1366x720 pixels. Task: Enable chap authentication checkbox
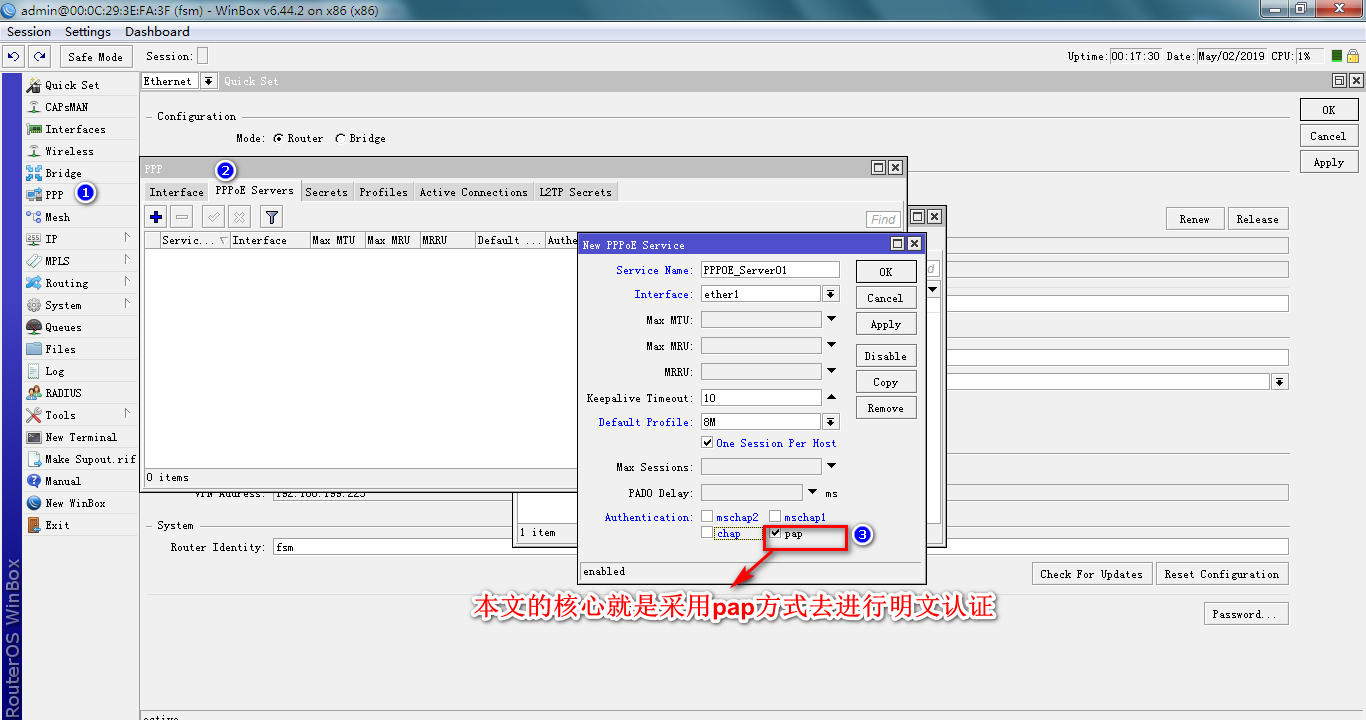[707, 533]
